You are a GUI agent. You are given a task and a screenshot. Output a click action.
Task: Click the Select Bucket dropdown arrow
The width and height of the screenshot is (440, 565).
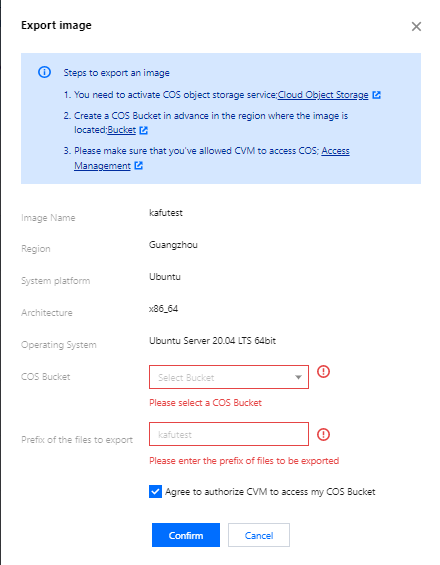click(x=298, y=377)
